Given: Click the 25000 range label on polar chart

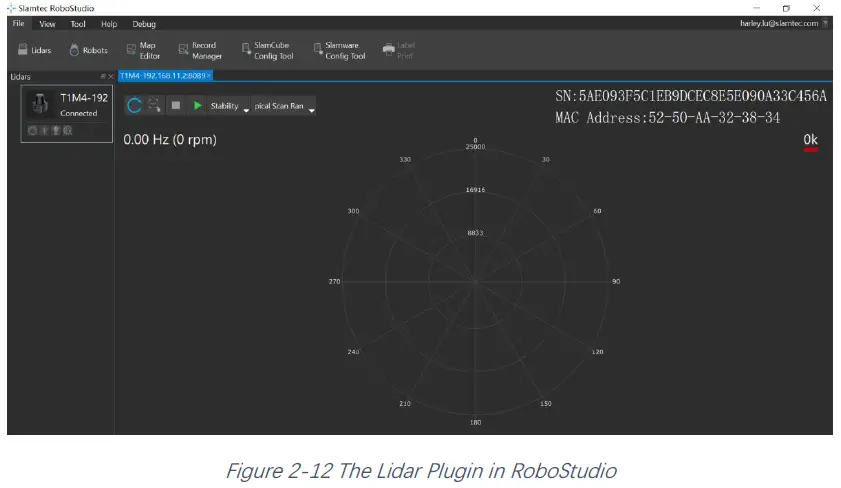Looking at the screenshot, I should (x=475, y=146).
